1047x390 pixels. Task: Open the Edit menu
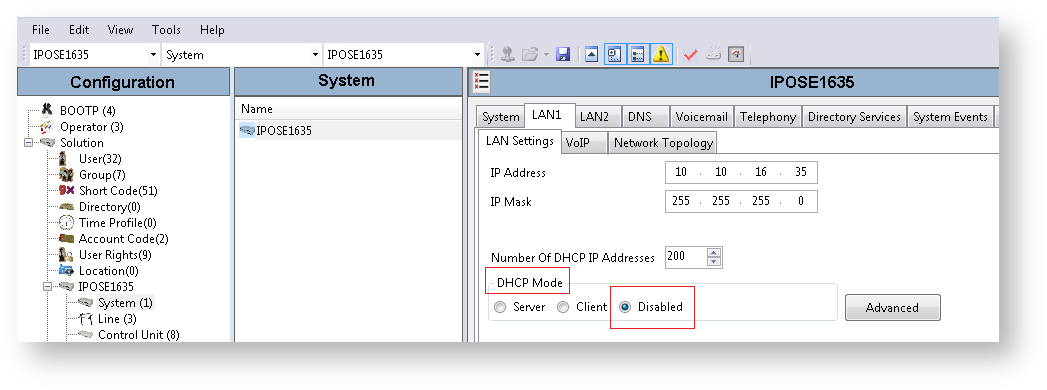tap(79, 30)
